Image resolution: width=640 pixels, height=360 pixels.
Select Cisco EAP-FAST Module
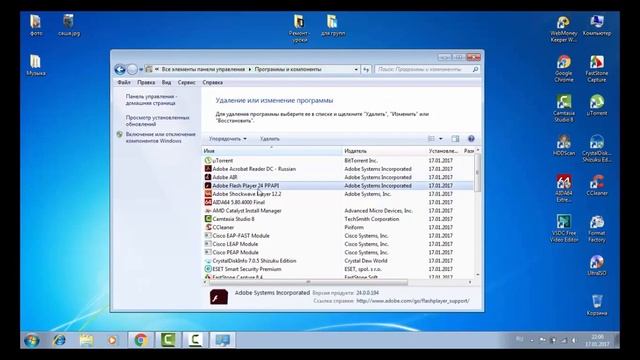pos(338,236)
